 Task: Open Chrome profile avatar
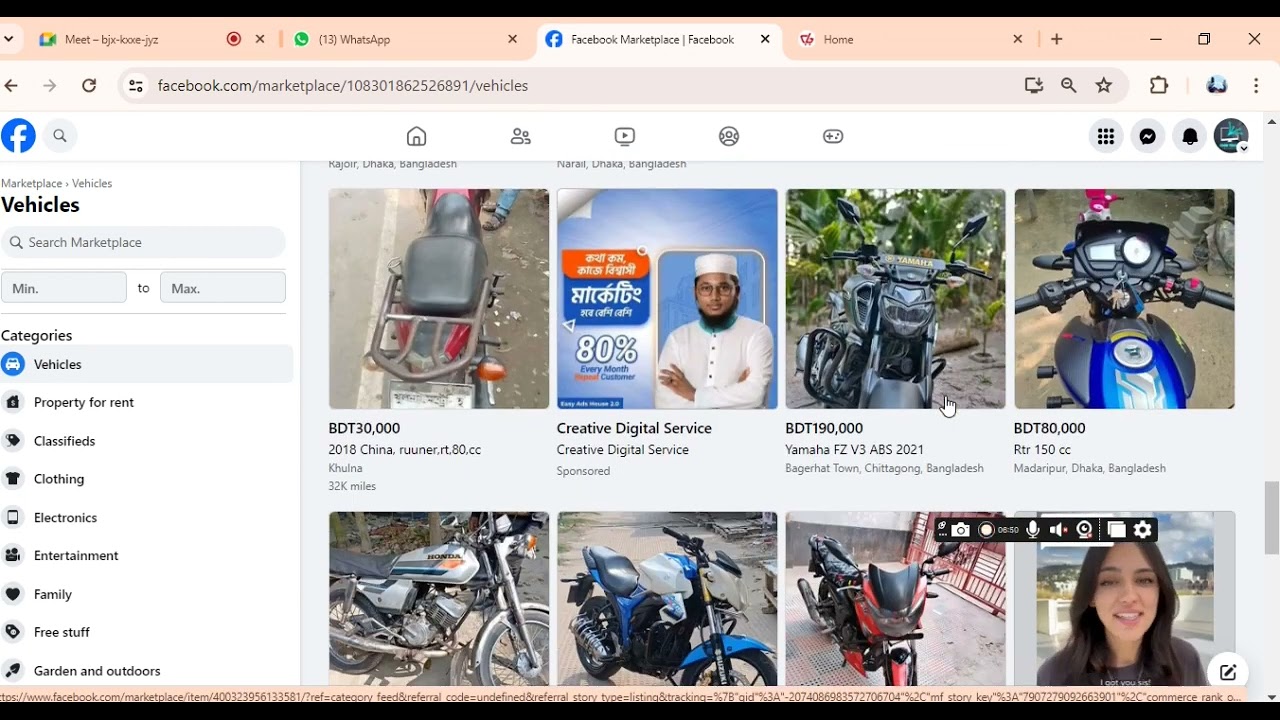tap(1217, 86)
